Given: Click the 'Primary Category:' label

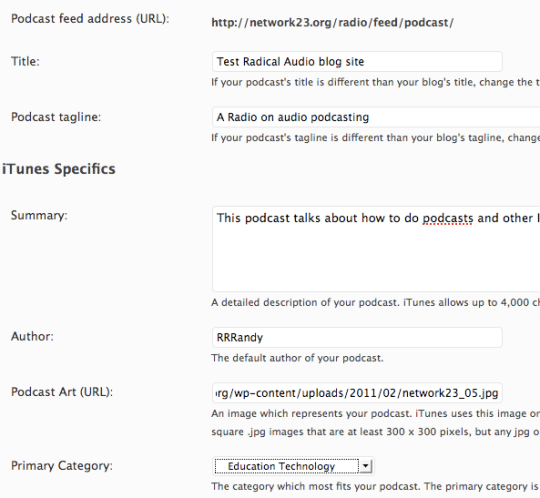Looking at the screenshot, I should [62, 466].
